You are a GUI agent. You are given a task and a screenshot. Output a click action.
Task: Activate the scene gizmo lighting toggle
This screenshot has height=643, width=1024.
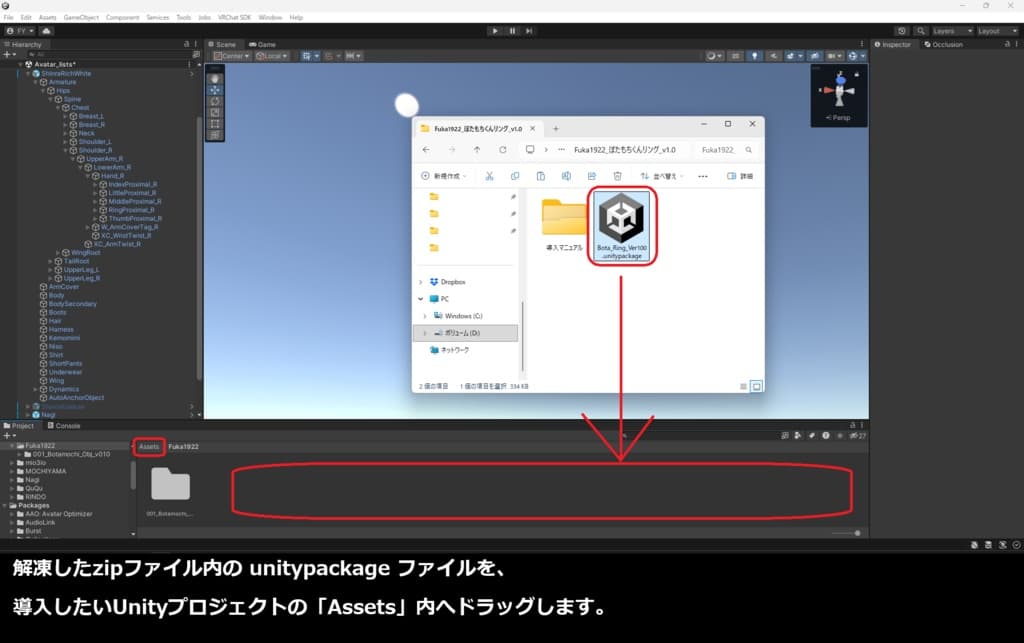[754, 55]
